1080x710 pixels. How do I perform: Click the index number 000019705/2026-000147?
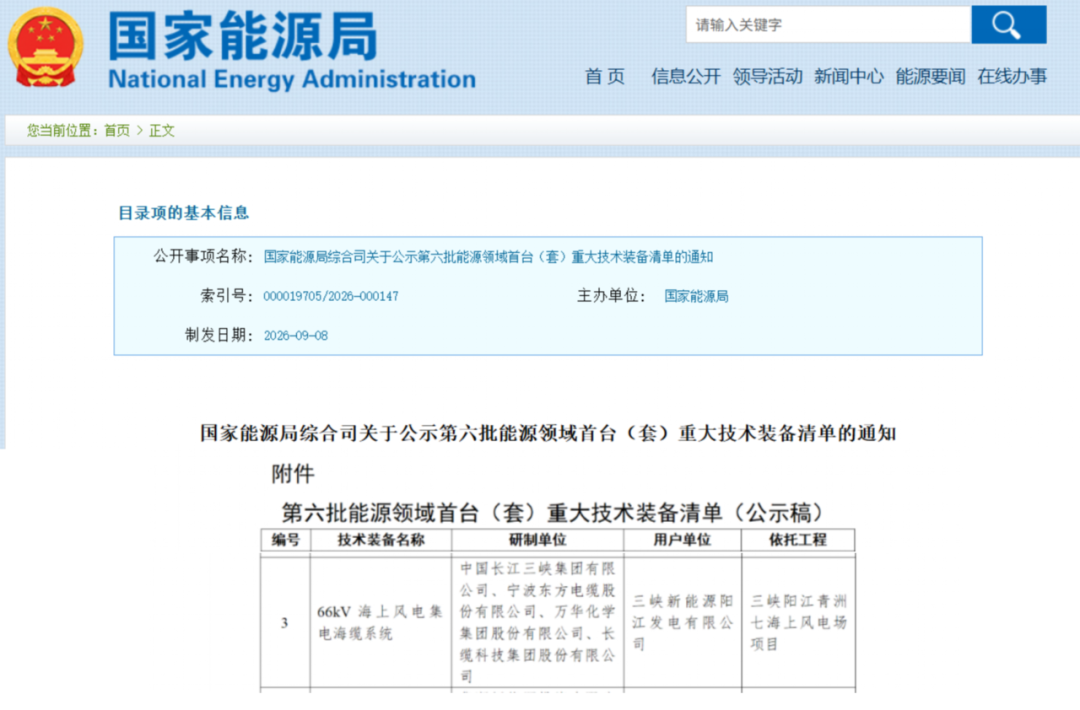[331, 296]
